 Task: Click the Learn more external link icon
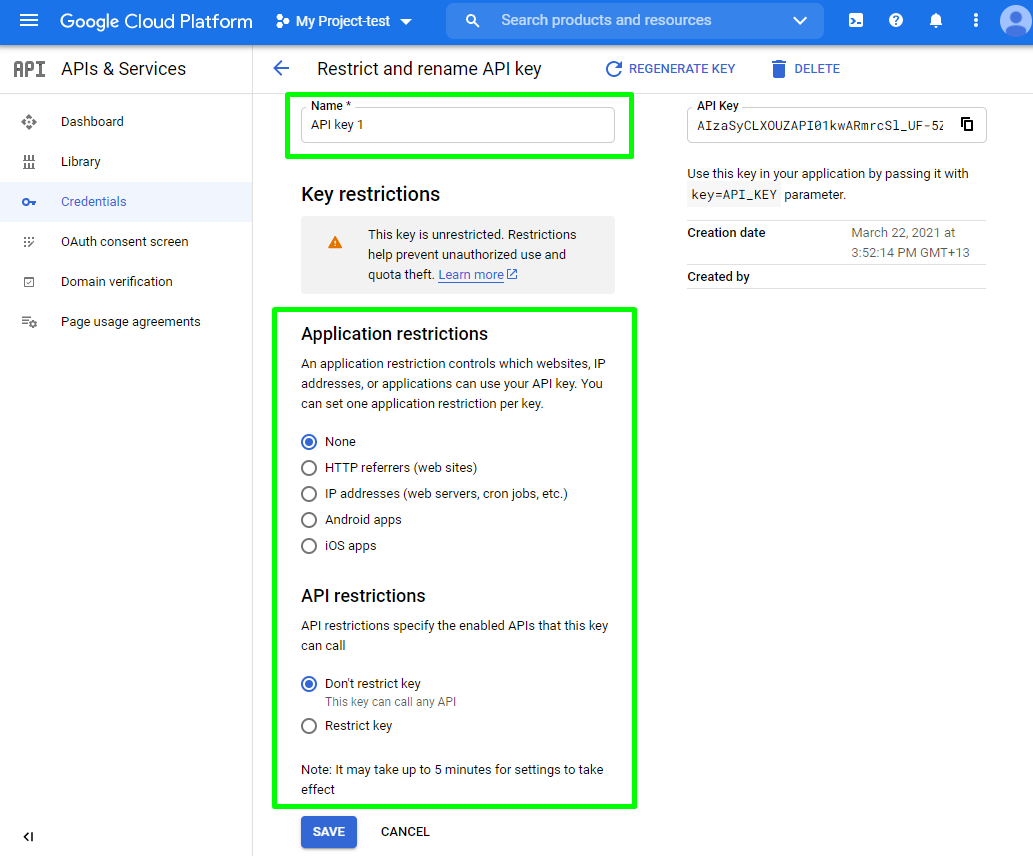click(512, 274)
